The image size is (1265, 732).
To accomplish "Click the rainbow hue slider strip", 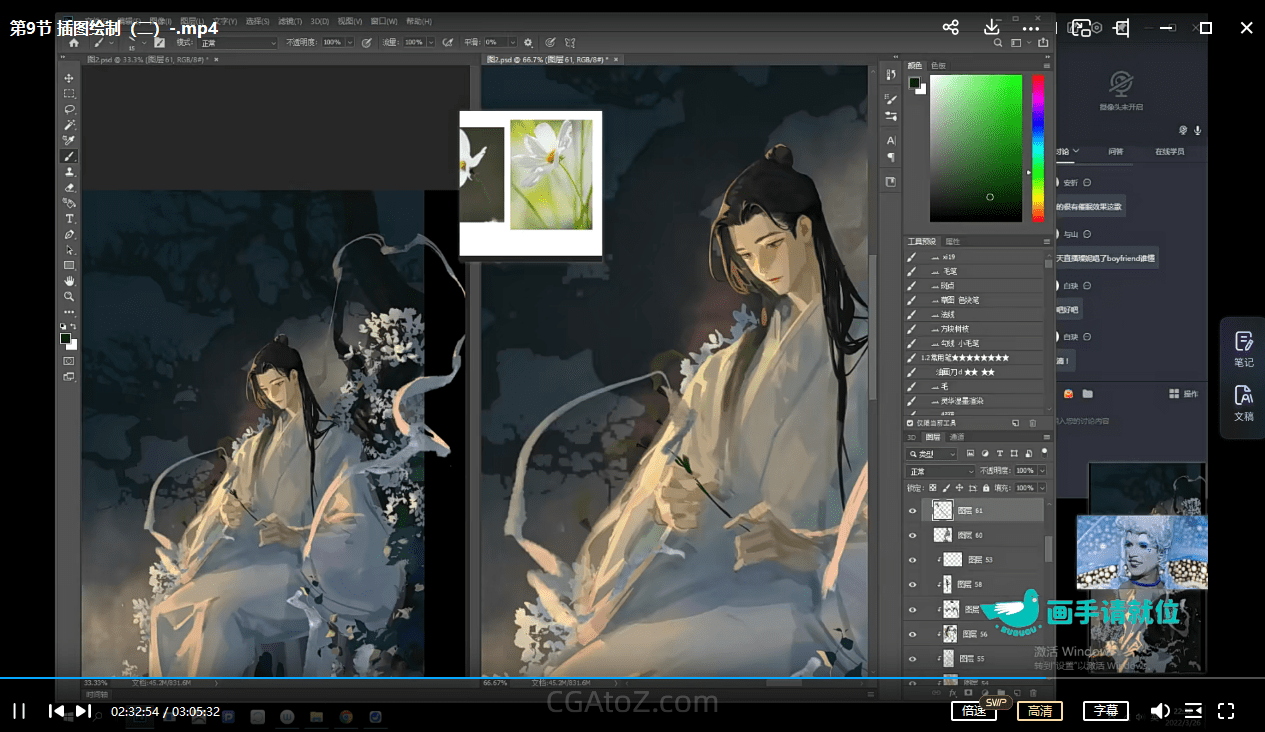I will point(1038,146).
